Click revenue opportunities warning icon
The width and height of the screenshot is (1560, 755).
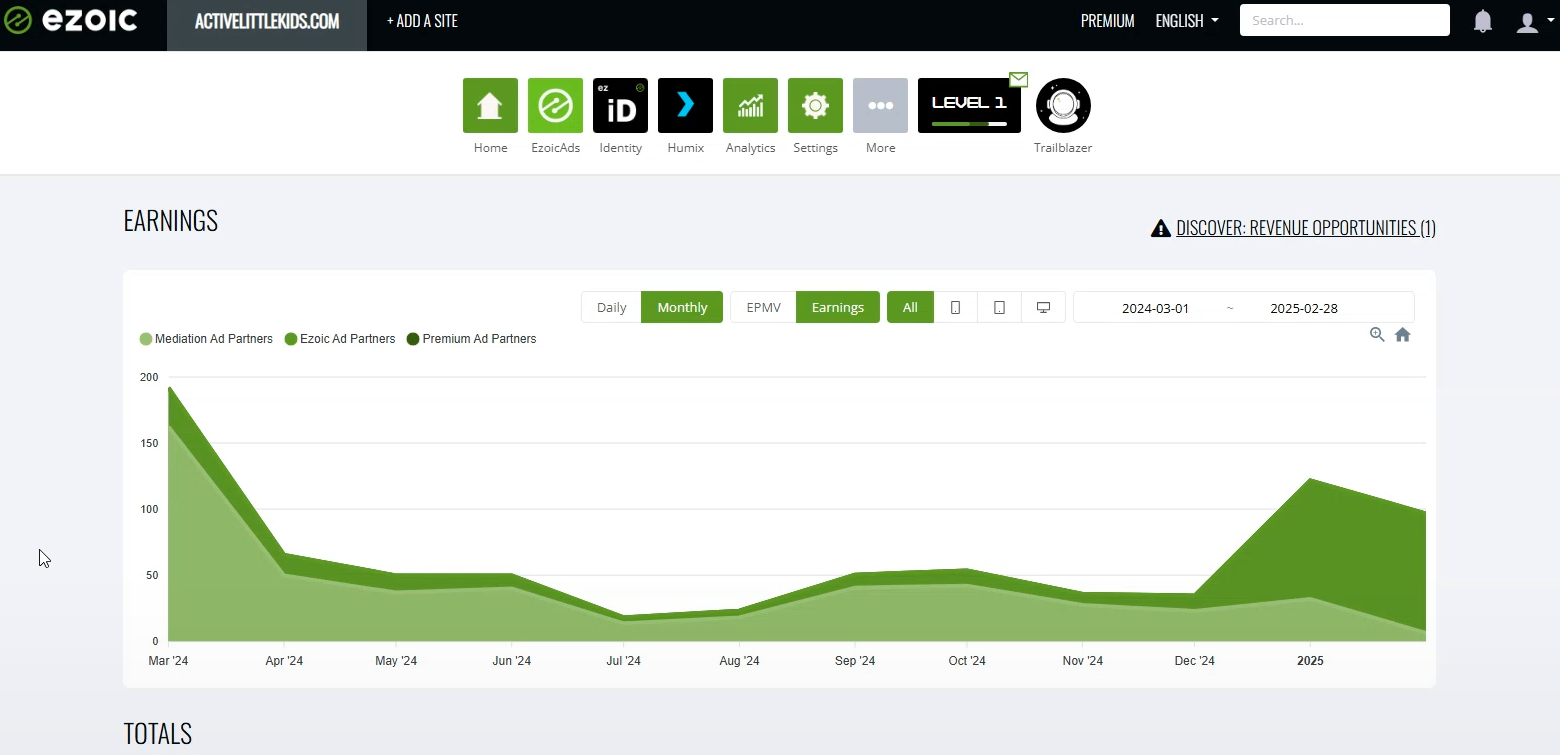click(x=1160, y=228)
